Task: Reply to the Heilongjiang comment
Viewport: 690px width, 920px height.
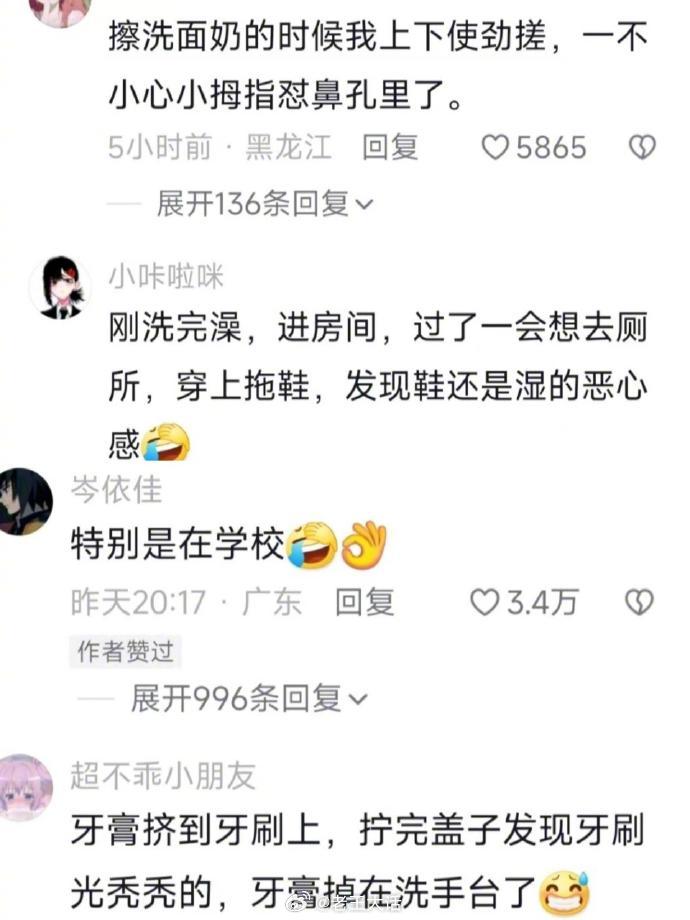Action: click(390, 147)
